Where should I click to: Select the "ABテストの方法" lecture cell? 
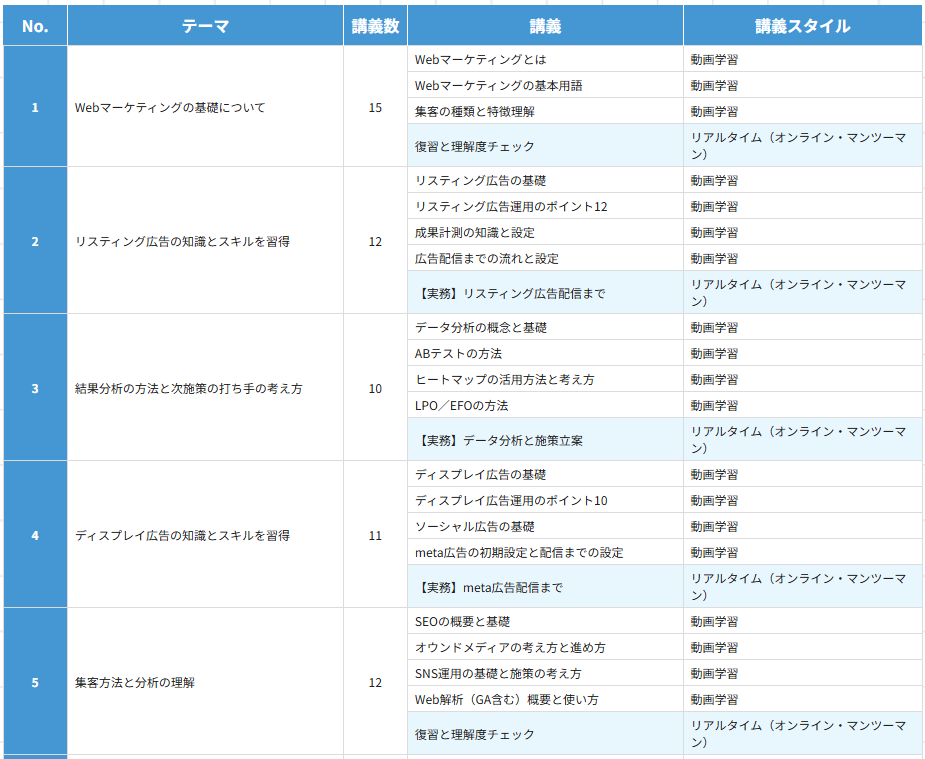(545, 354)
